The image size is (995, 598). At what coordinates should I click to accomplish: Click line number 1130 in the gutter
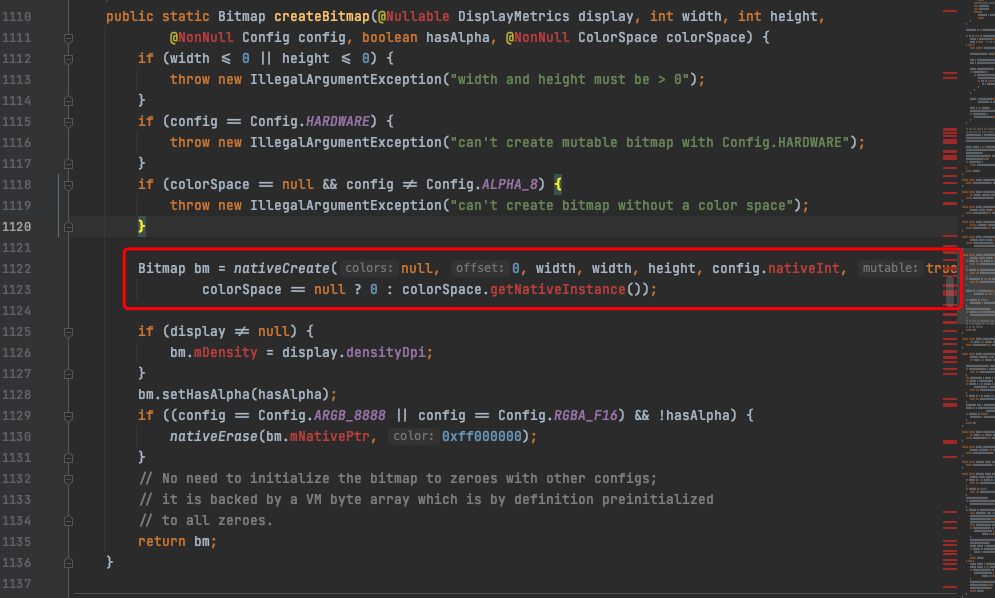[x=16, y=437]
